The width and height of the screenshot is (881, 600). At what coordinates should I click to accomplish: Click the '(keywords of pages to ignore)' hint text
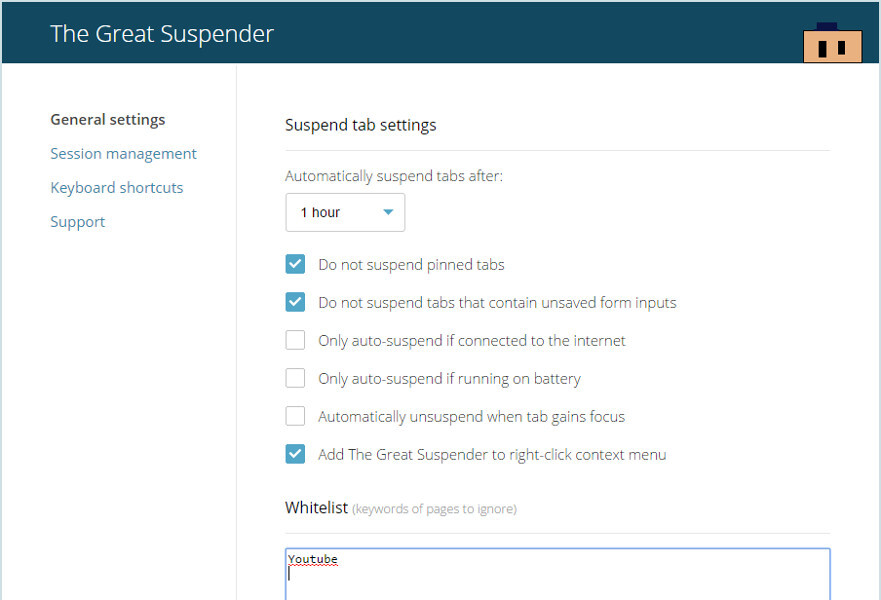pos(436,508)
